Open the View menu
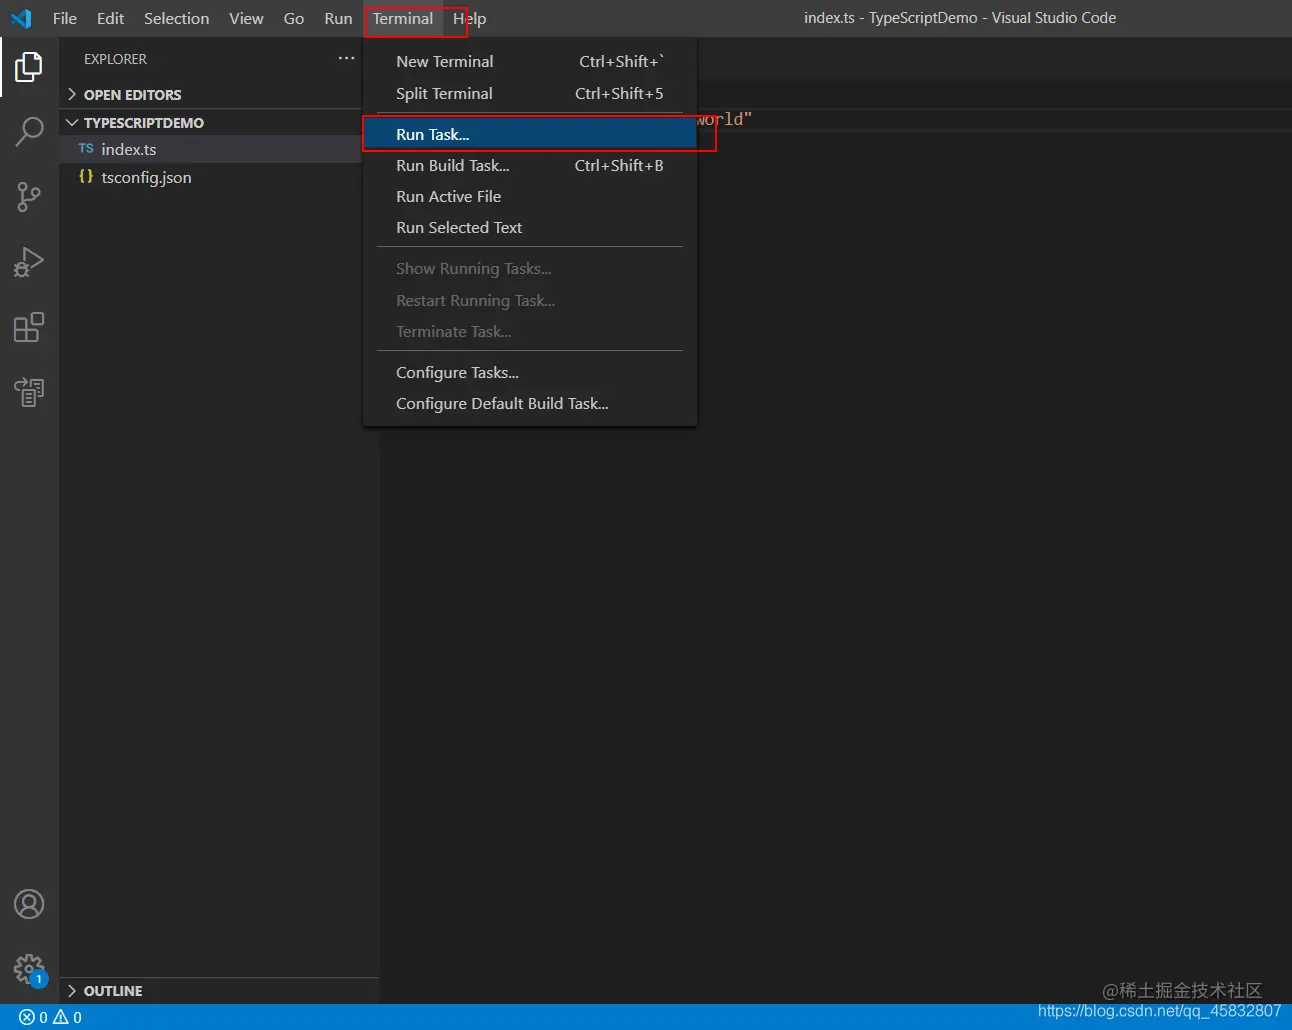Screen dimensions: 1292x1030 click(x=246, y=18)
